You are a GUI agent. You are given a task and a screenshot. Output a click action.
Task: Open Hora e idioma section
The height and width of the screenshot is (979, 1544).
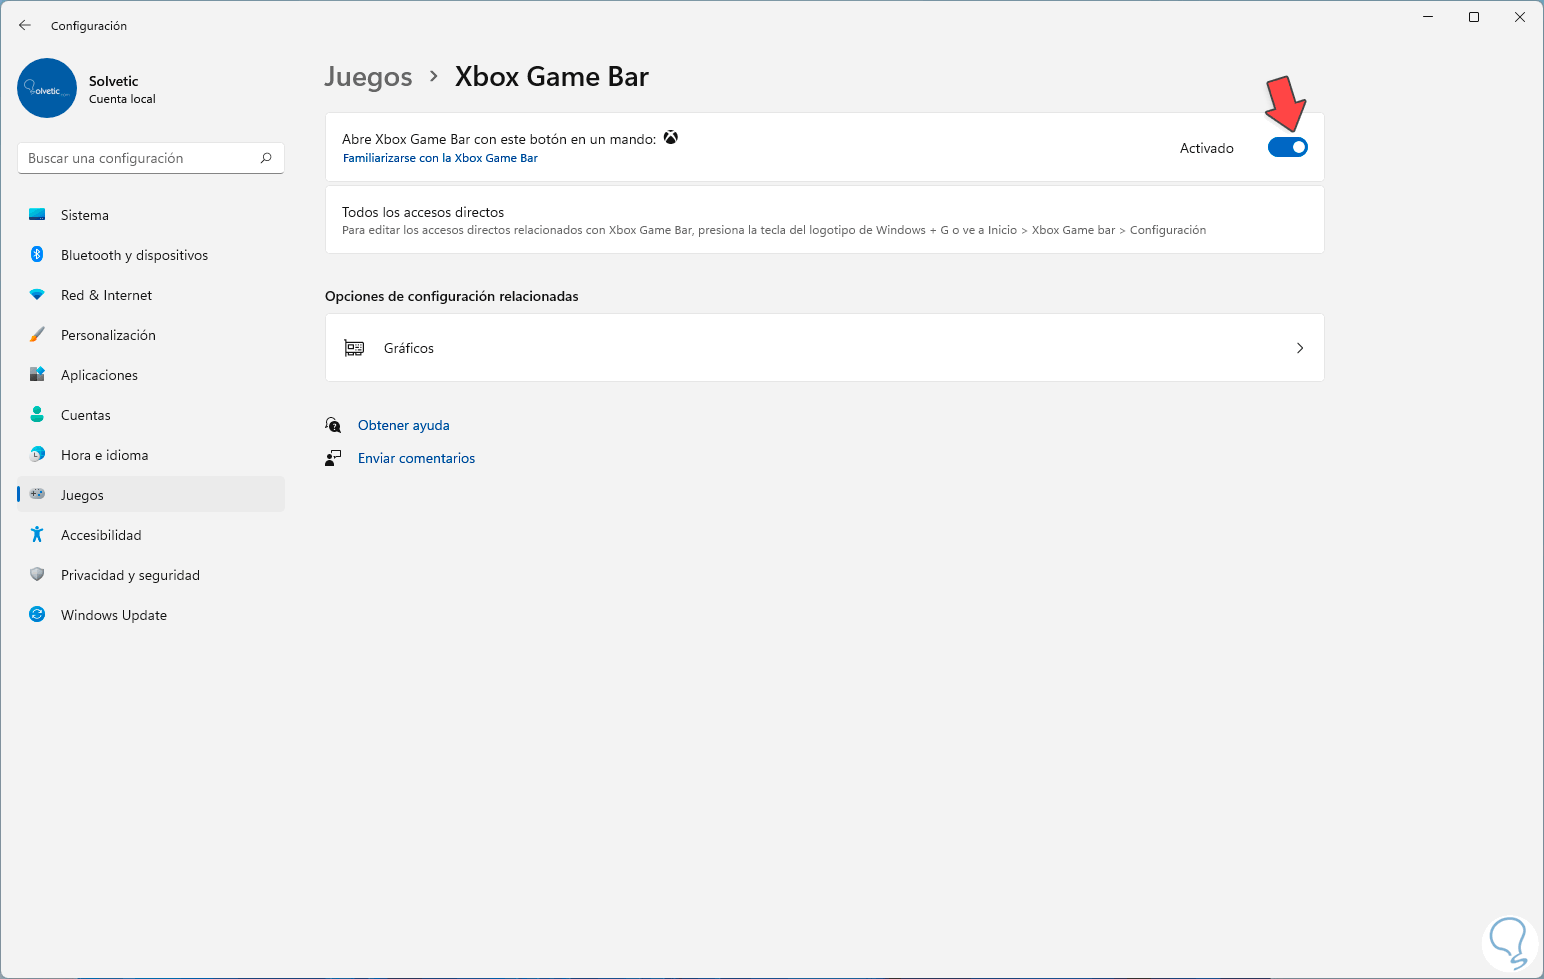(x=151, y=455)
